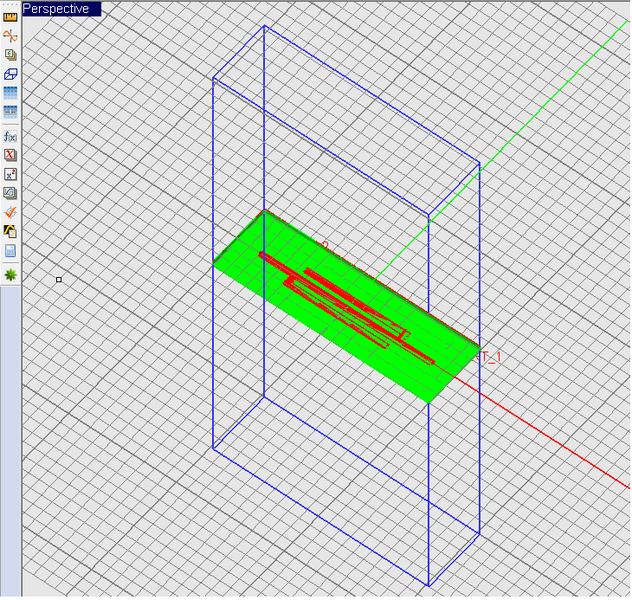
Task: Open the stacked layers icon
Action: 10,55
